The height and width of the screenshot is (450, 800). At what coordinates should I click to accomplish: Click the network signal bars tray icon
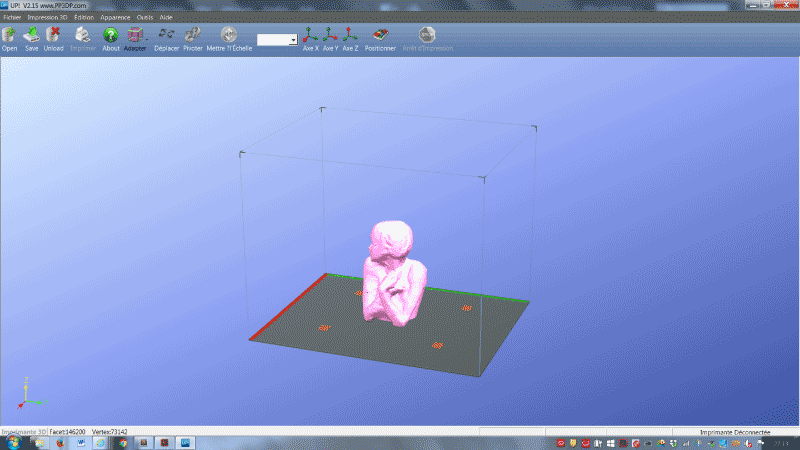pos(686,443)
